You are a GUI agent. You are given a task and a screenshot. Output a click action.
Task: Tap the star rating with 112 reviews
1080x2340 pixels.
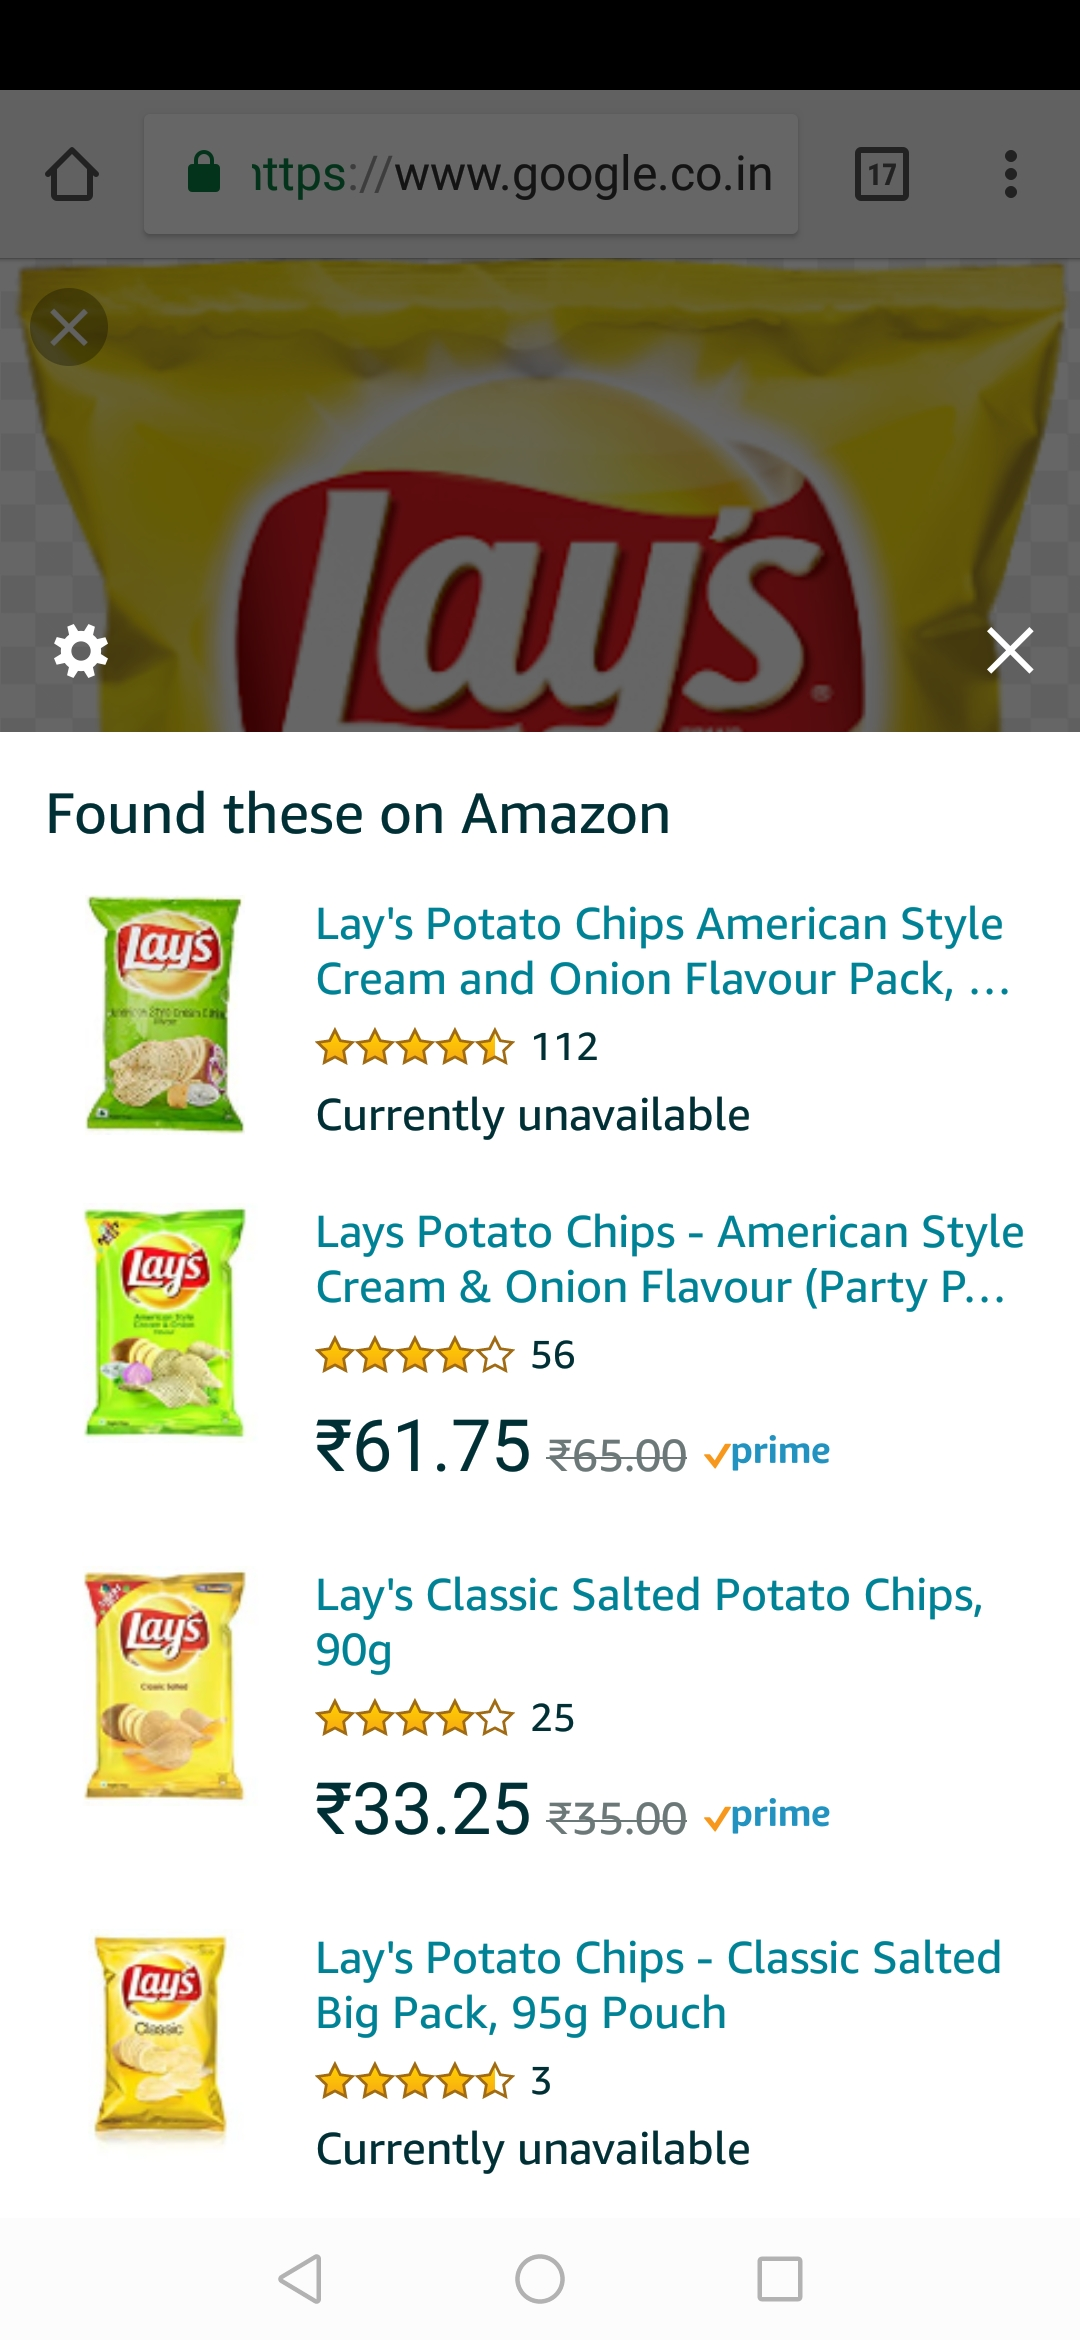(414, 1048)
